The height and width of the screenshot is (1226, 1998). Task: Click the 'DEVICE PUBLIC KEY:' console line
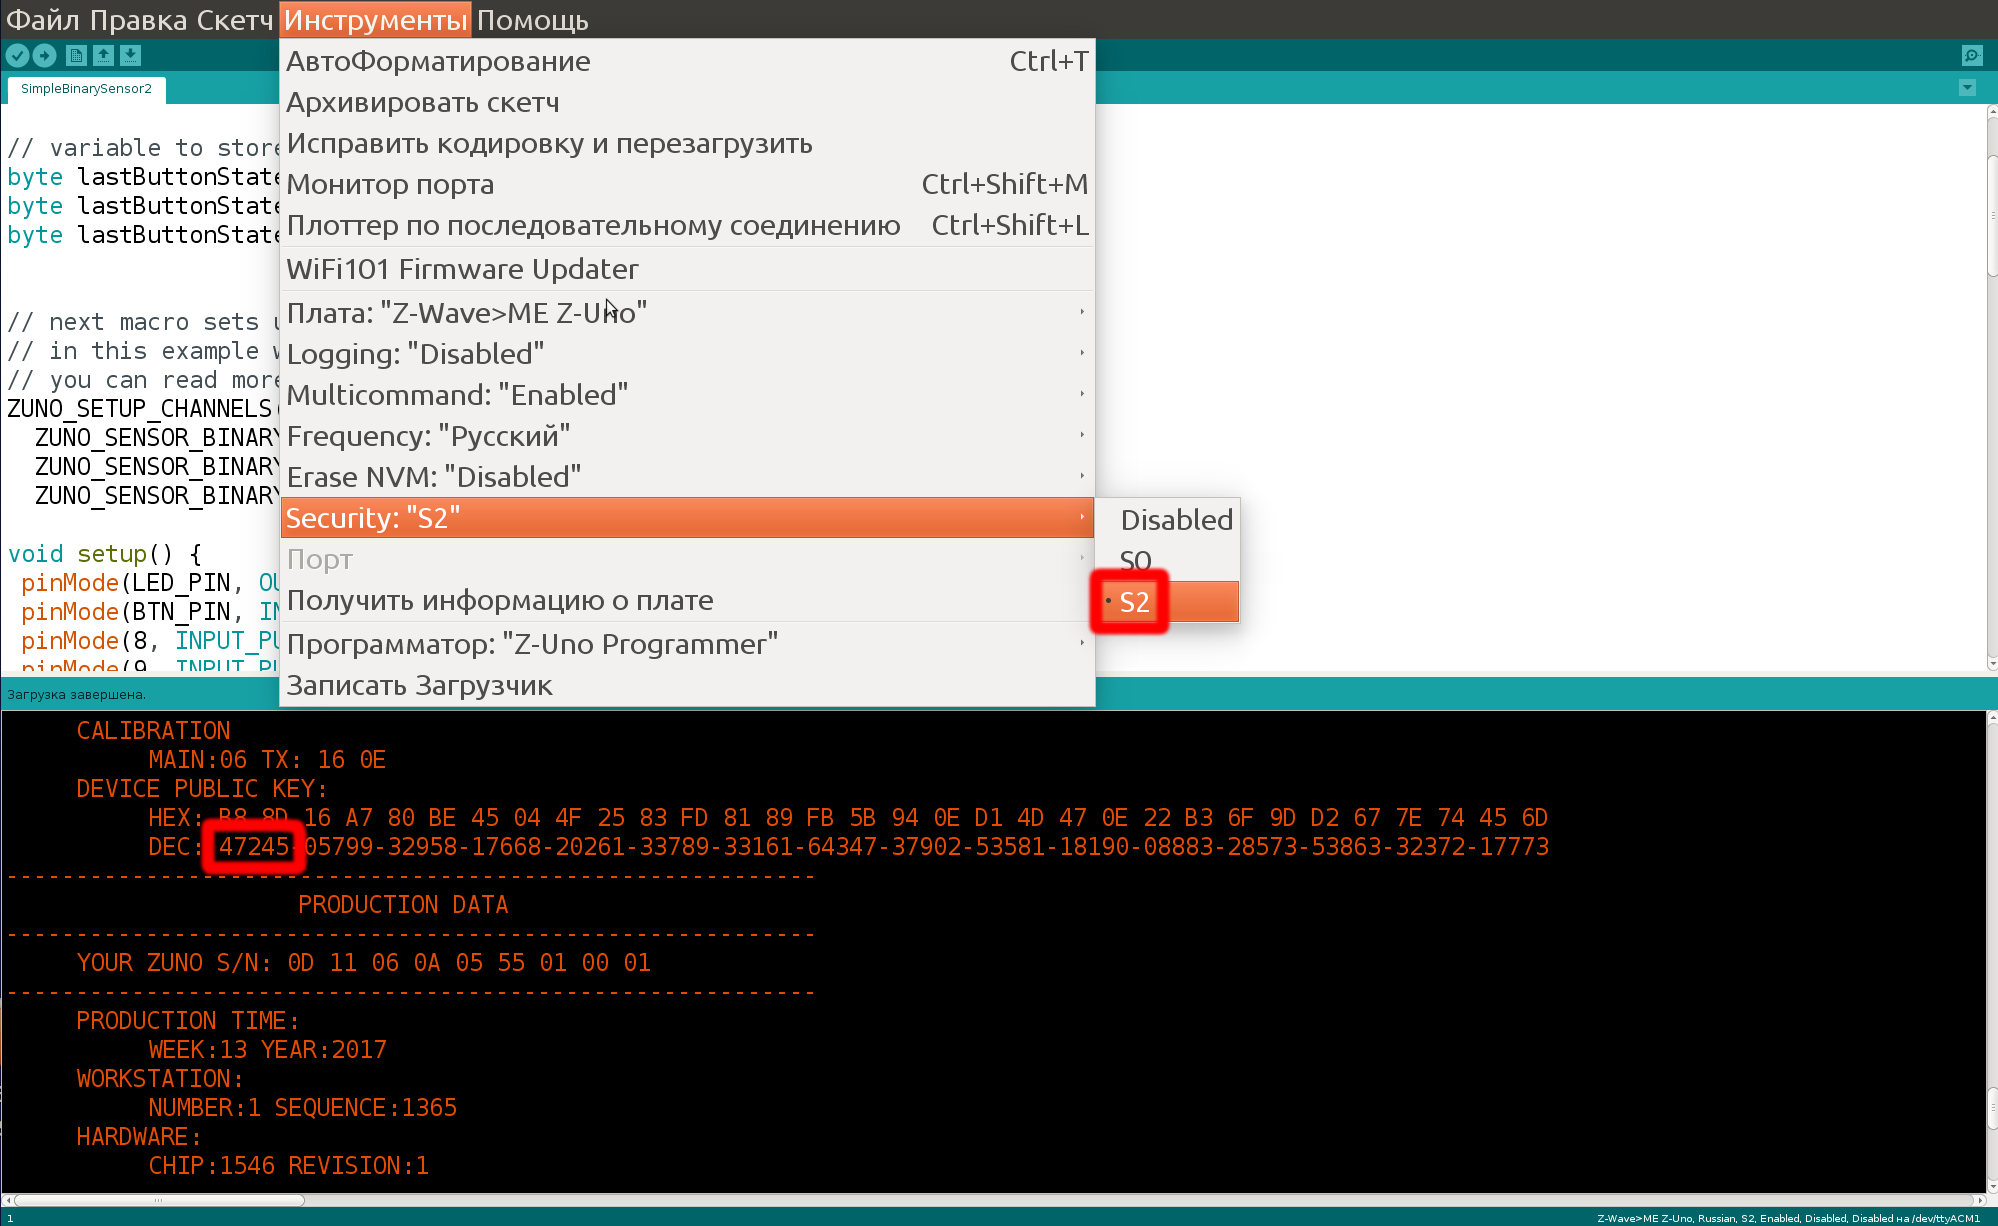(202, 789)
